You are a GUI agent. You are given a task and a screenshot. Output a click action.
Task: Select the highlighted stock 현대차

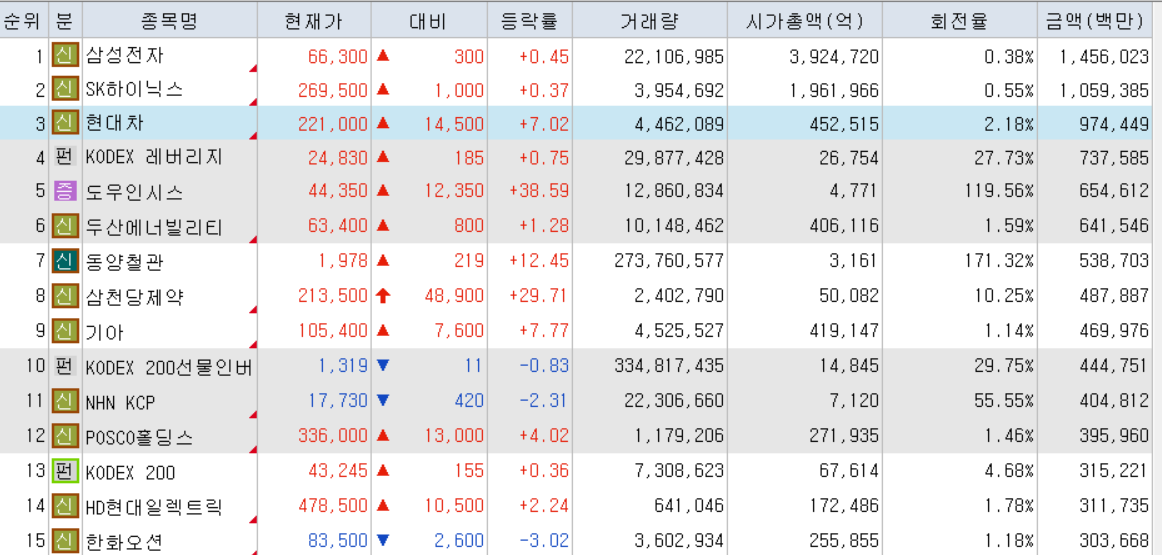point(115,123)
